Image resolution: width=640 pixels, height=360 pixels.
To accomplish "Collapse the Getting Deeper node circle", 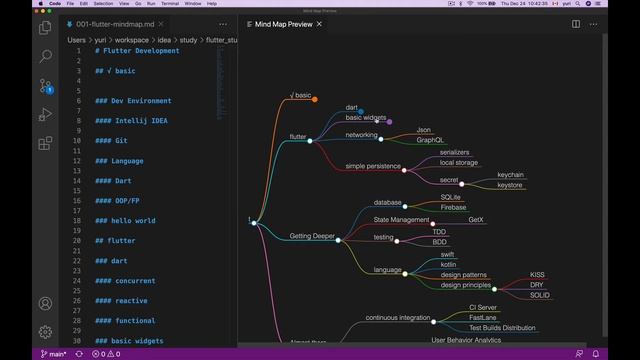I will tap(338, 240).
